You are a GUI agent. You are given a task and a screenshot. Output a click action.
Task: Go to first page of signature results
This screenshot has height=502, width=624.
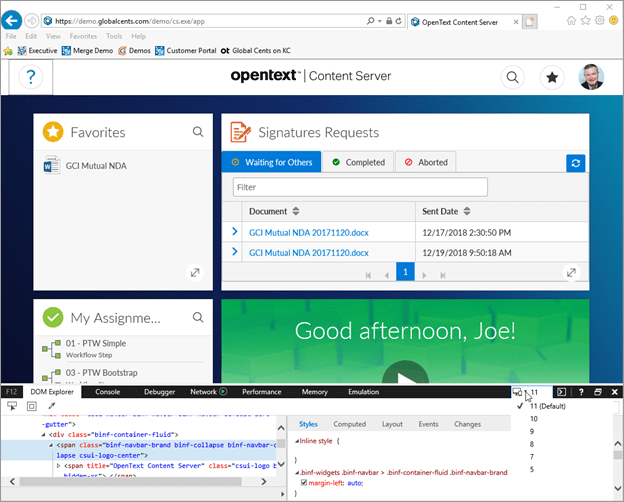tap(368, 275)
